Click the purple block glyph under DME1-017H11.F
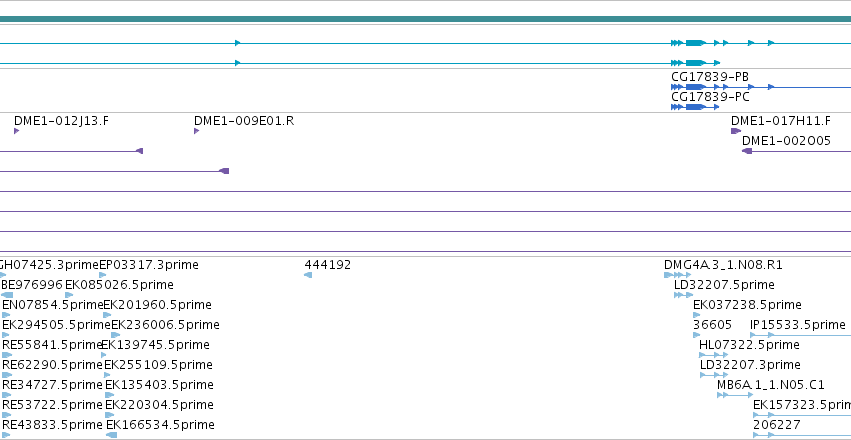The width and height of the screenshot is (851, 440). pos(736,131)
